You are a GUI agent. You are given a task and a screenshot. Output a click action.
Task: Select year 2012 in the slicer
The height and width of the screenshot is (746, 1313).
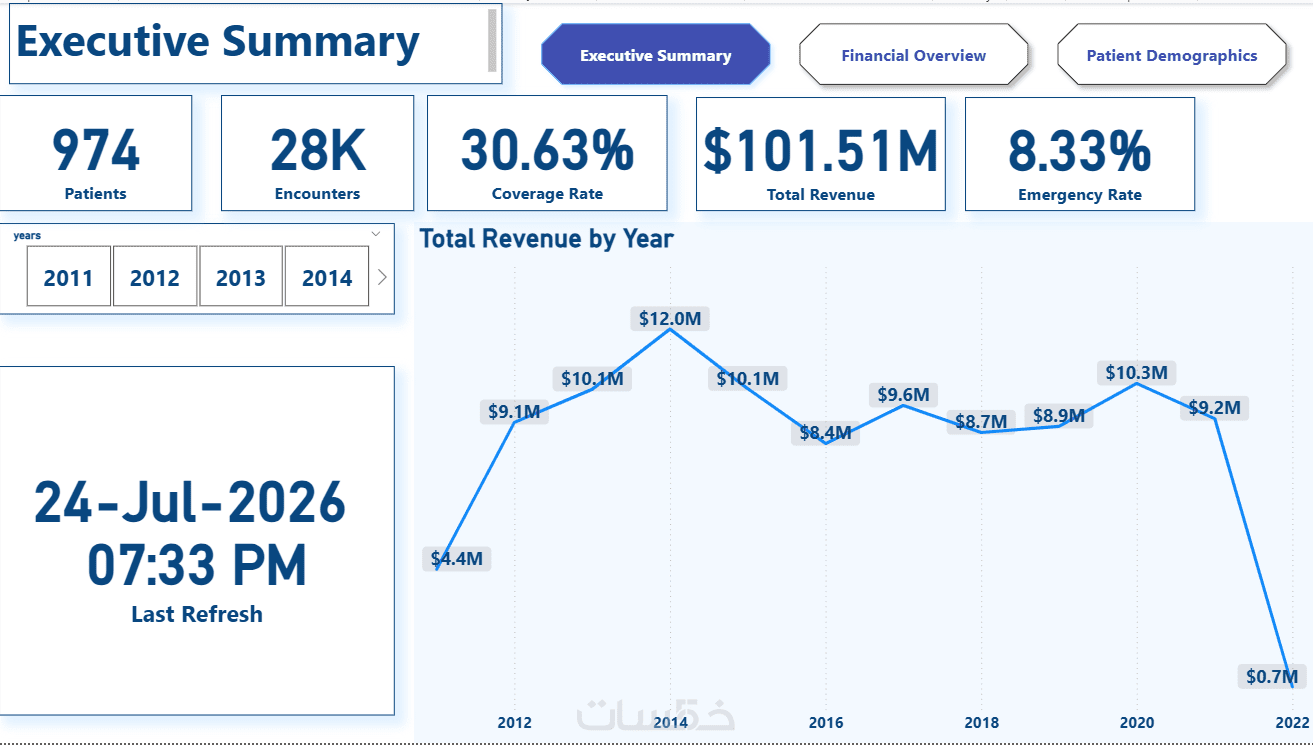[154, 276]
